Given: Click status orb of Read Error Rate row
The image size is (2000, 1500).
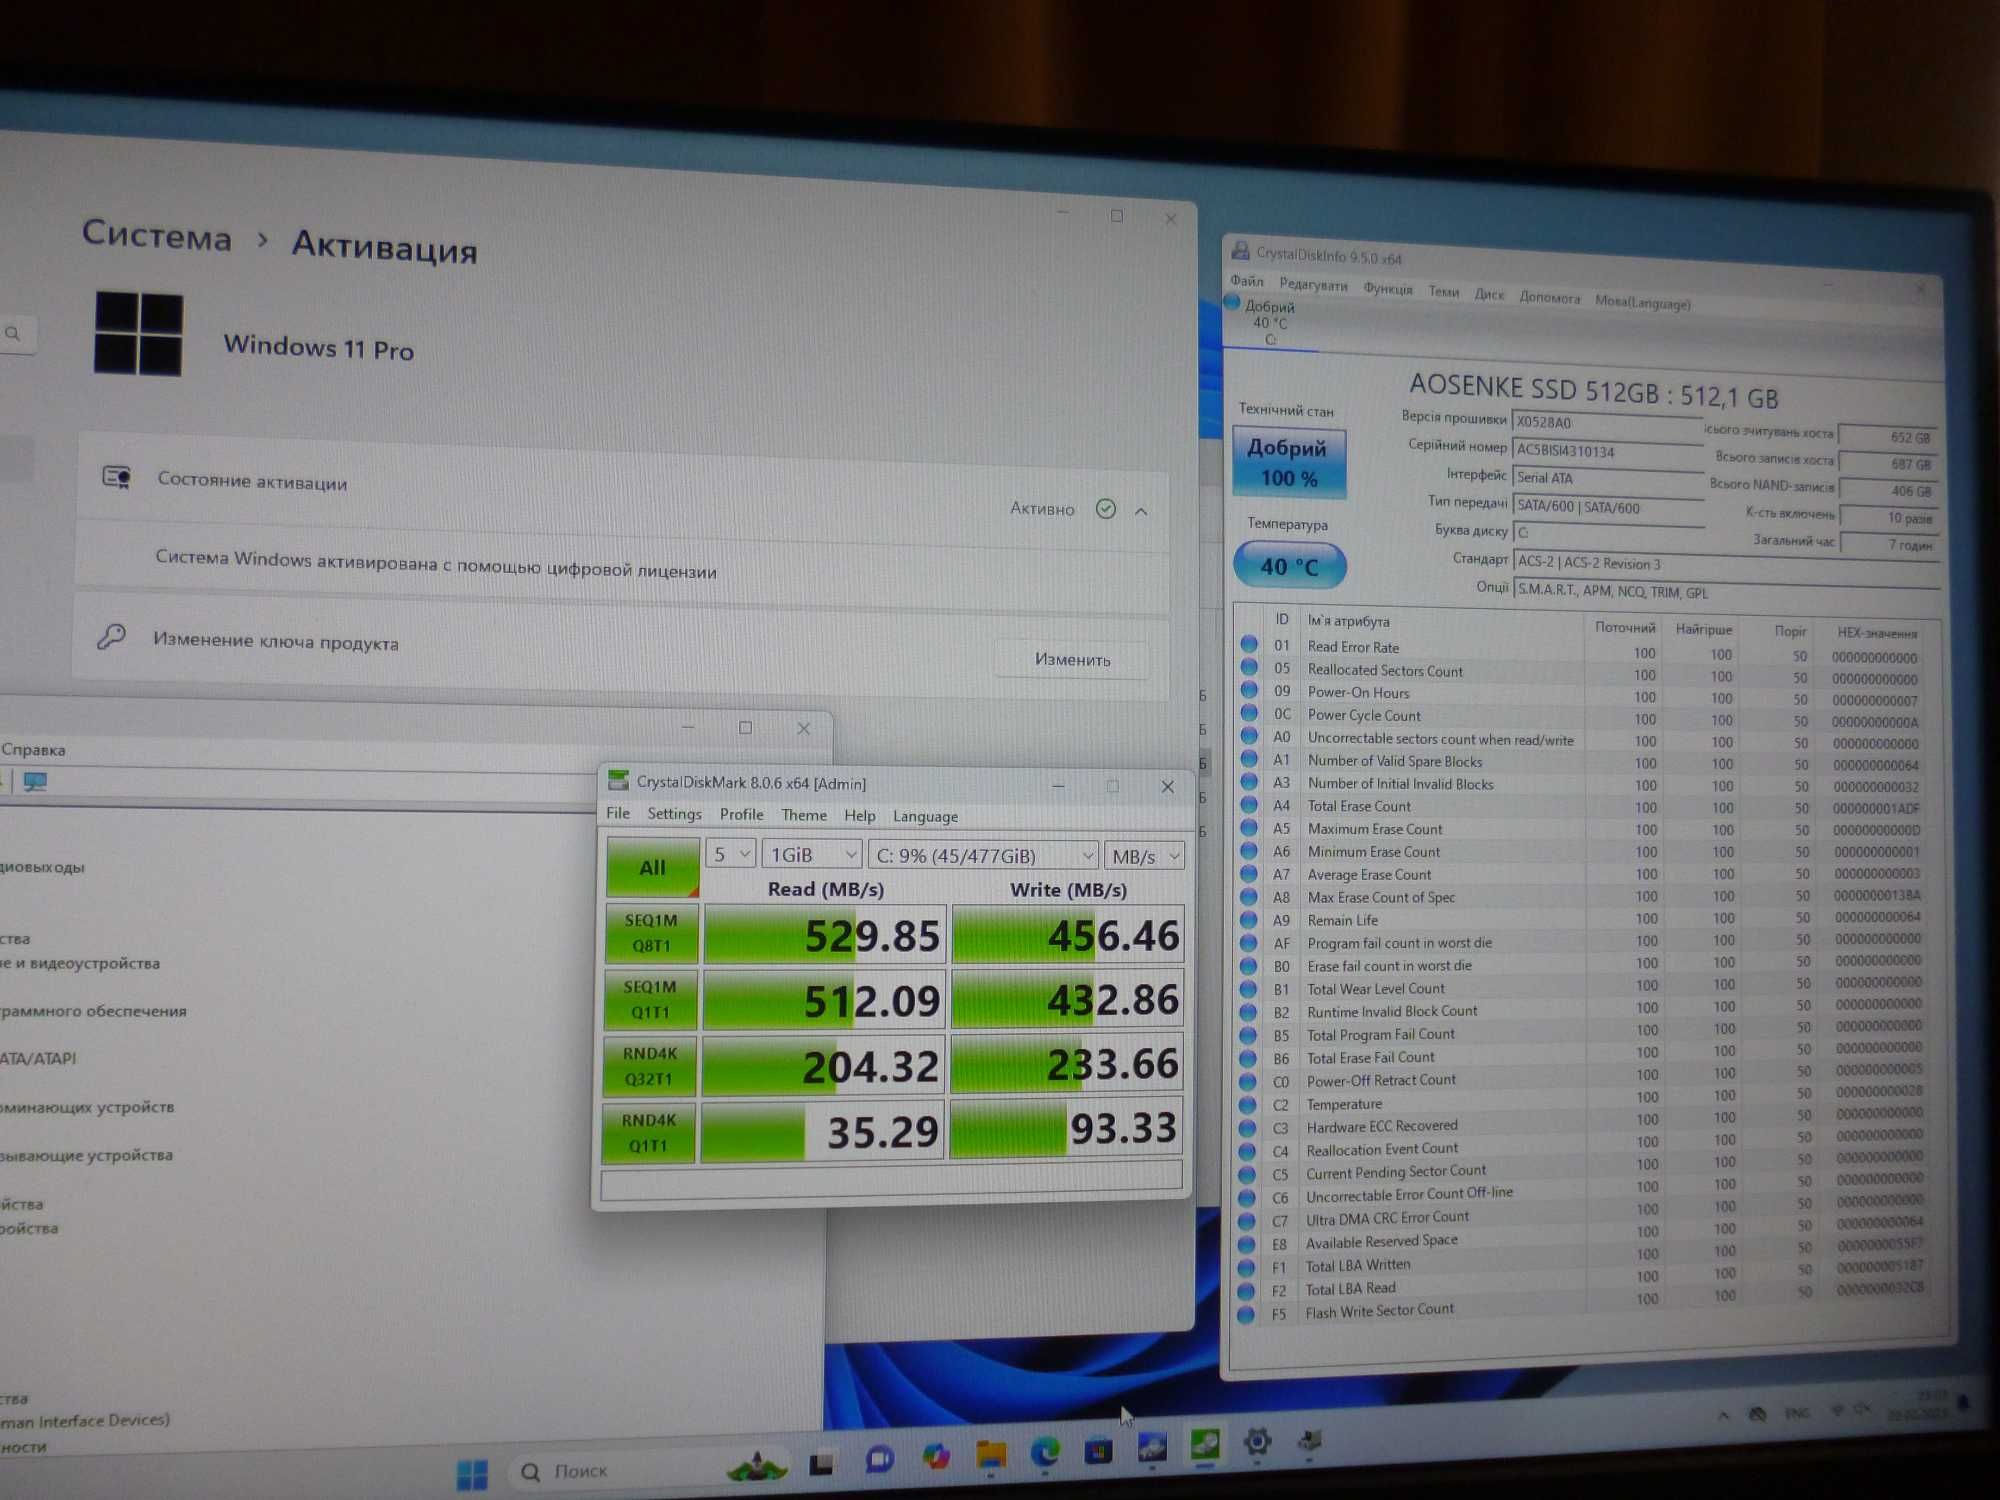Looking at the screenshot, I should click(x=1249, y=644).
